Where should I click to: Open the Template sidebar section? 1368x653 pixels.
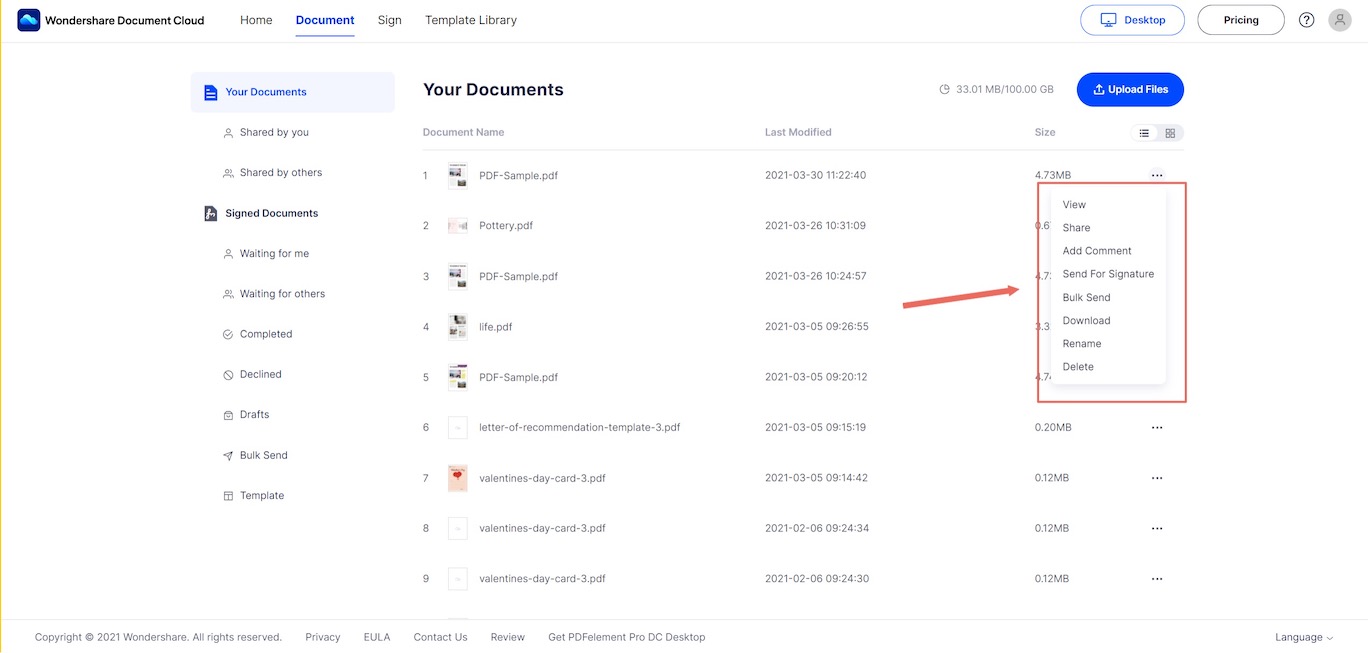261,496
